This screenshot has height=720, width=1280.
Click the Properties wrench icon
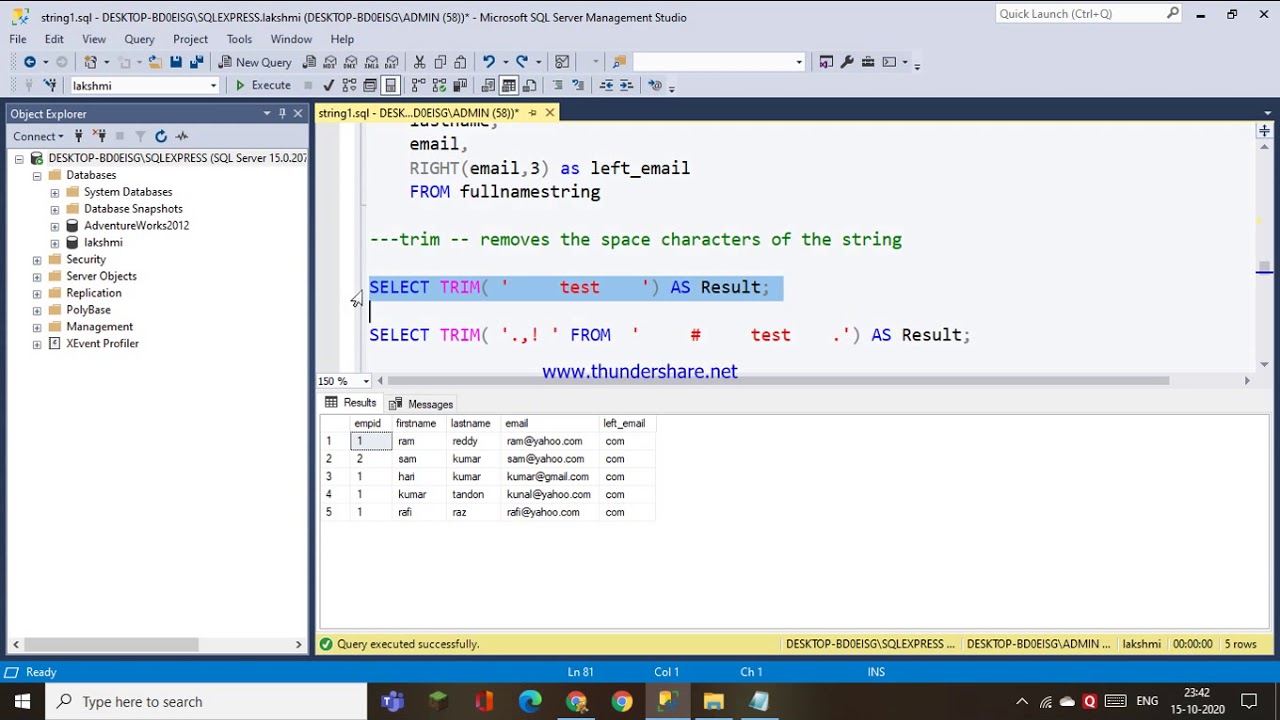coord(847,62)
